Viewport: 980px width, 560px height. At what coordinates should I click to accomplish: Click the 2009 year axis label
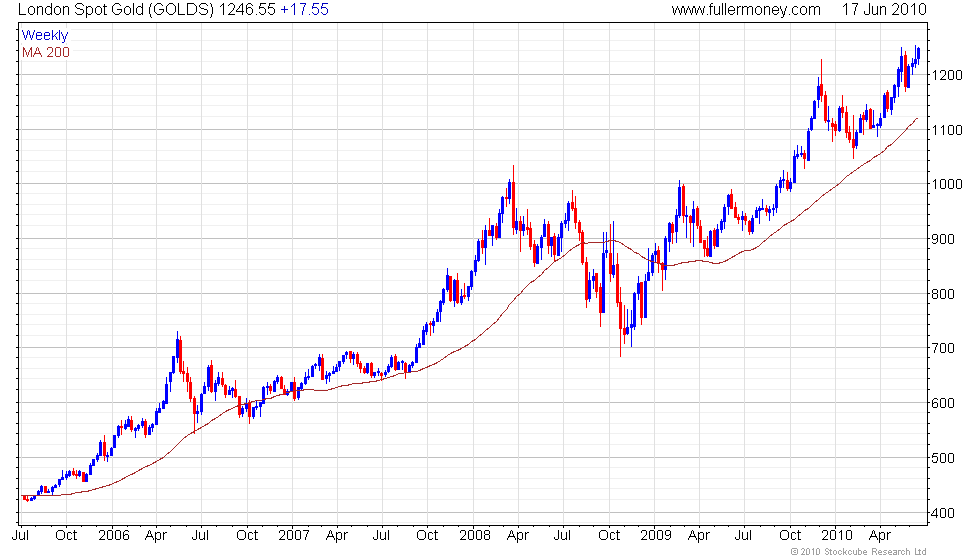click(656, 536)
